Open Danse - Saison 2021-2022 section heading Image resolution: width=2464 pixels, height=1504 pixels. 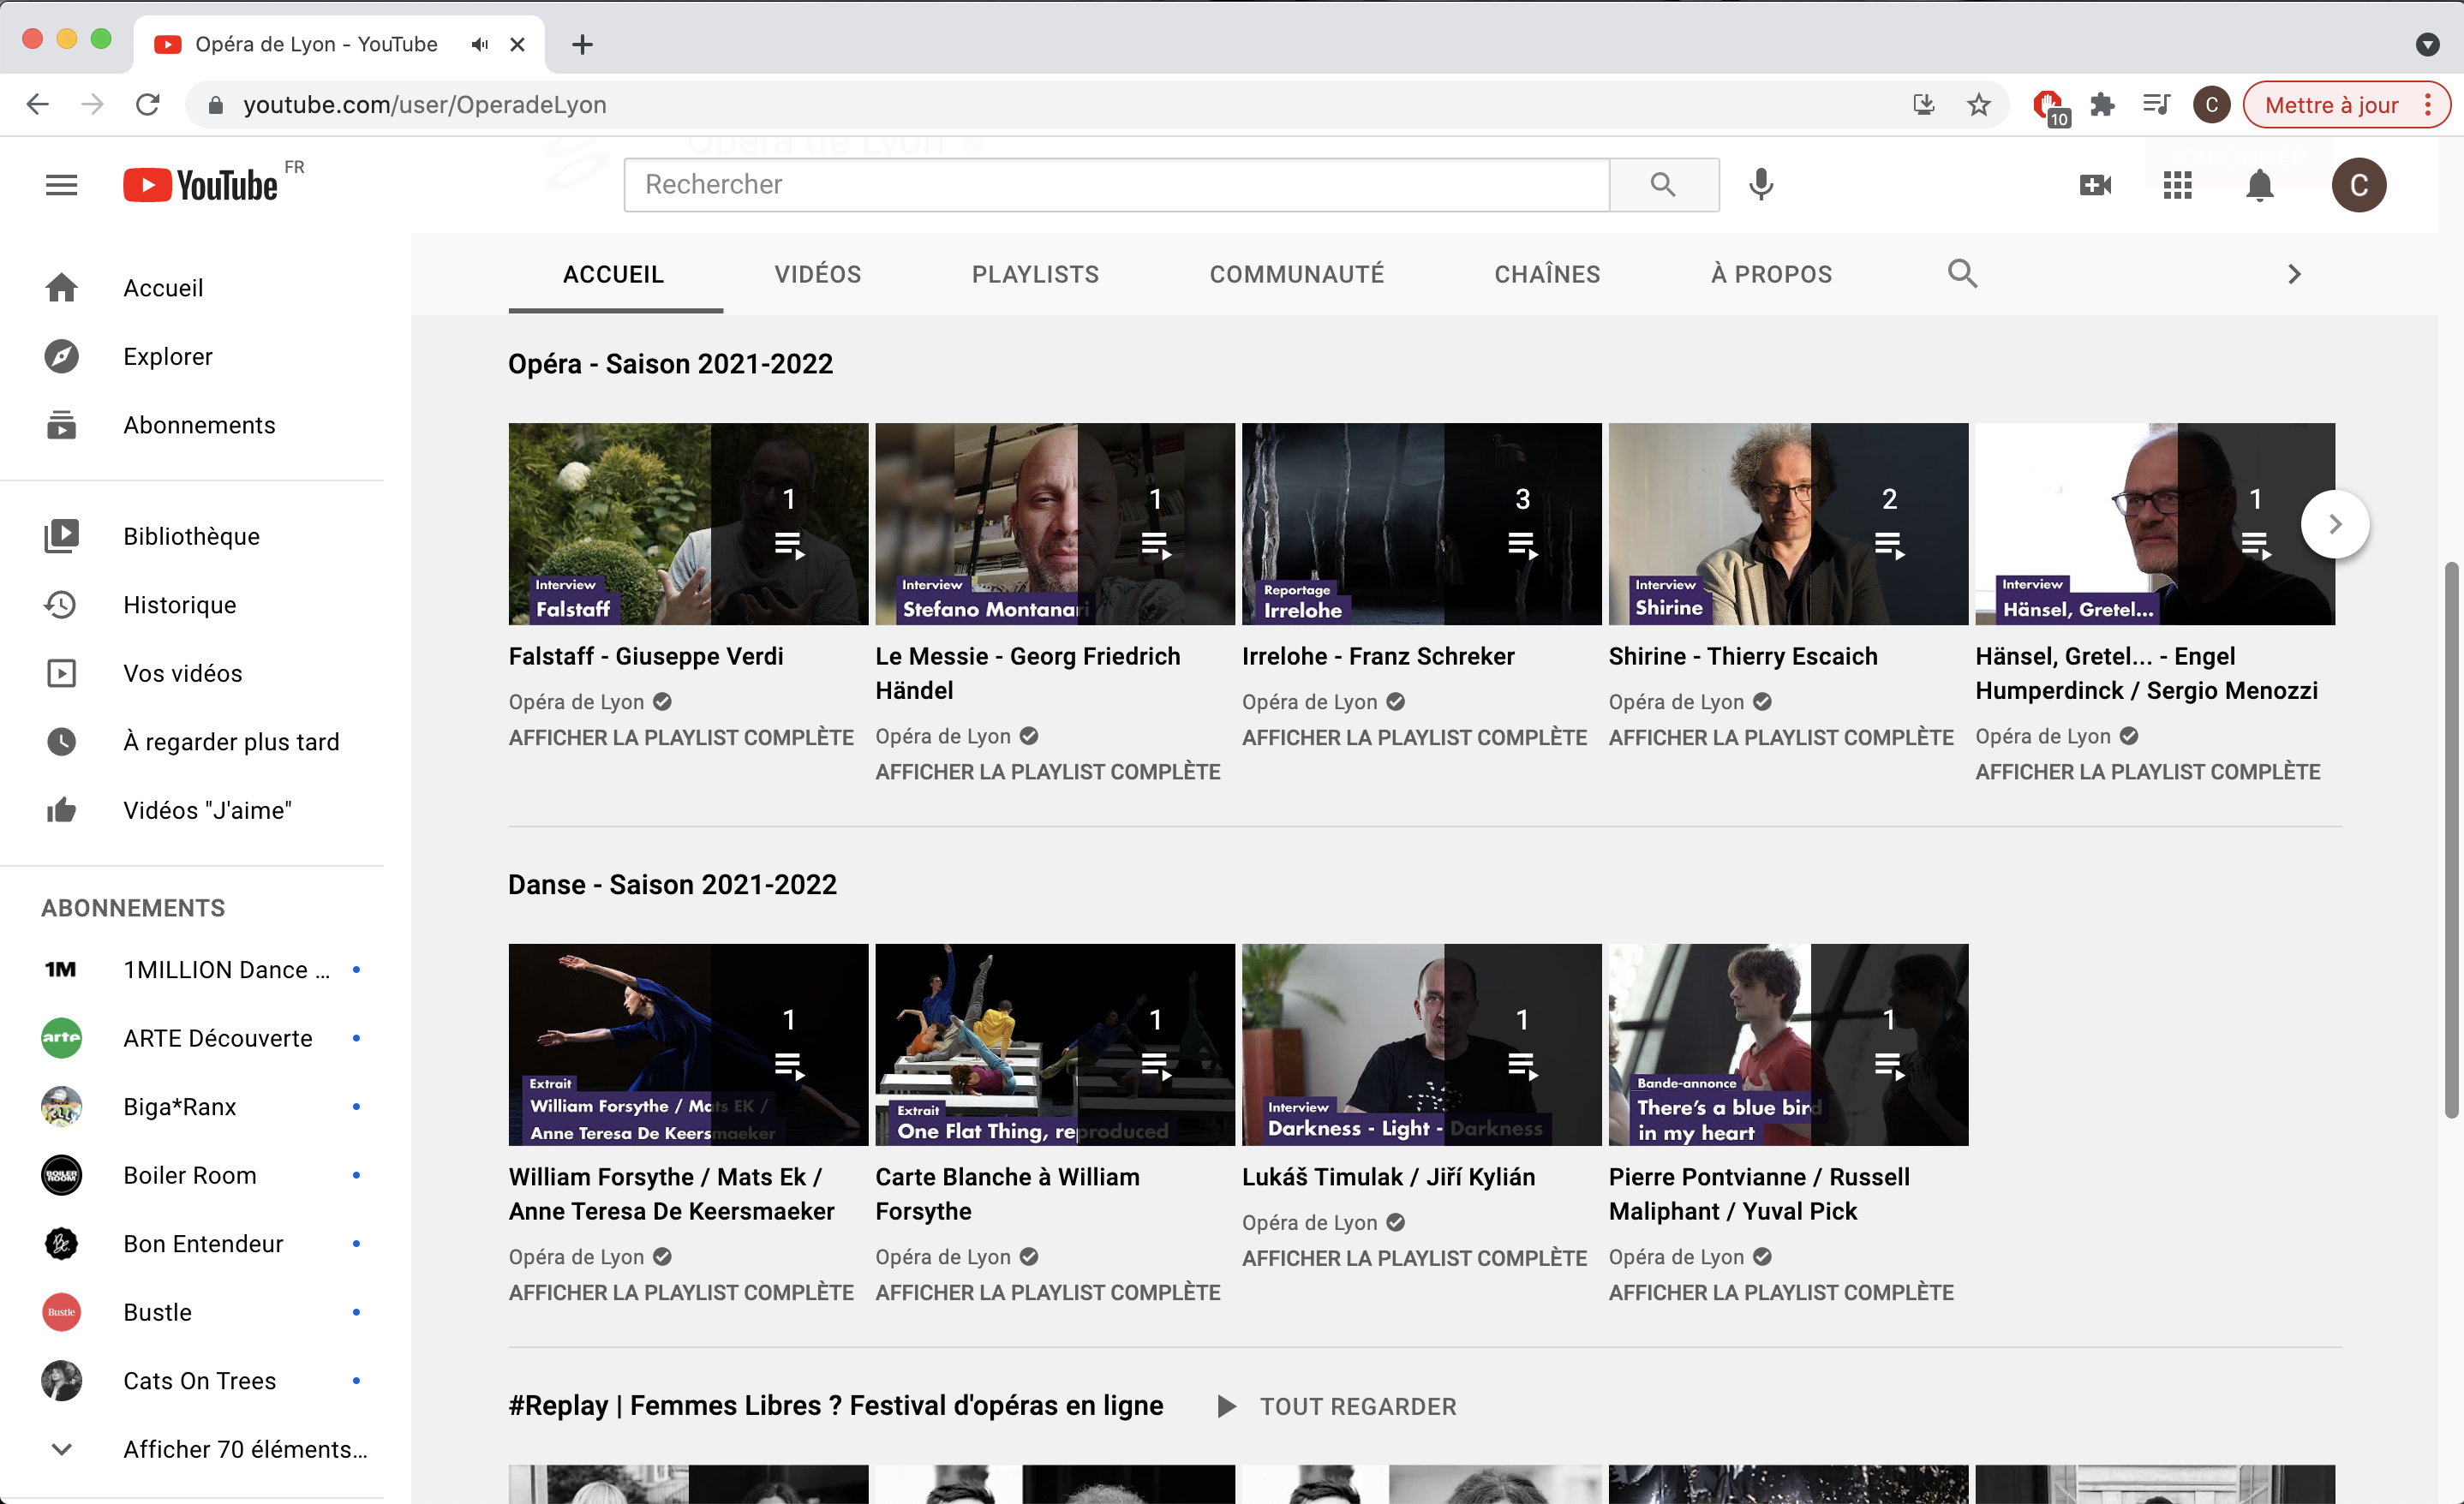(x=672, y=884)
